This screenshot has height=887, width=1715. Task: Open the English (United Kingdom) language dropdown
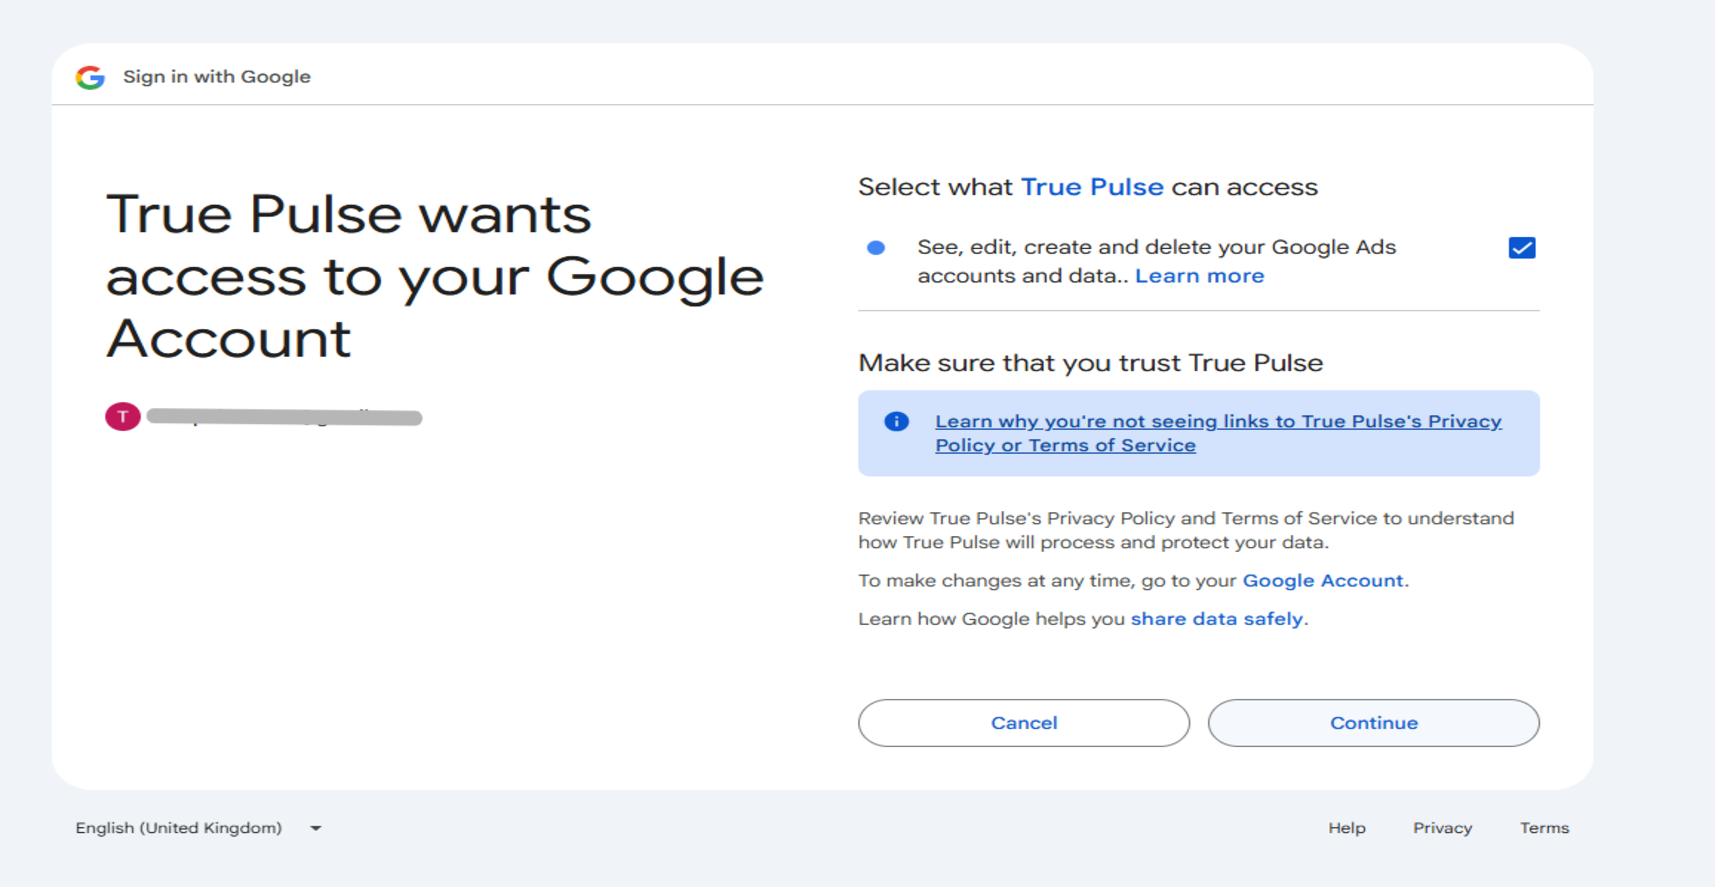click(199, 828)
